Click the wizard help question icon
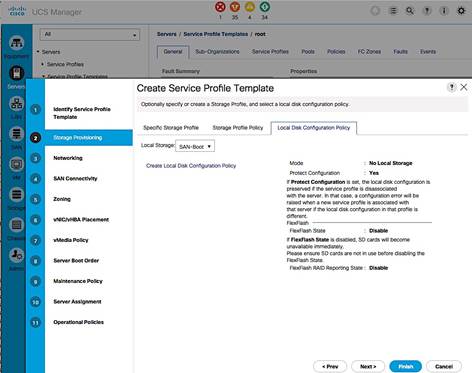 click(451, 87)
